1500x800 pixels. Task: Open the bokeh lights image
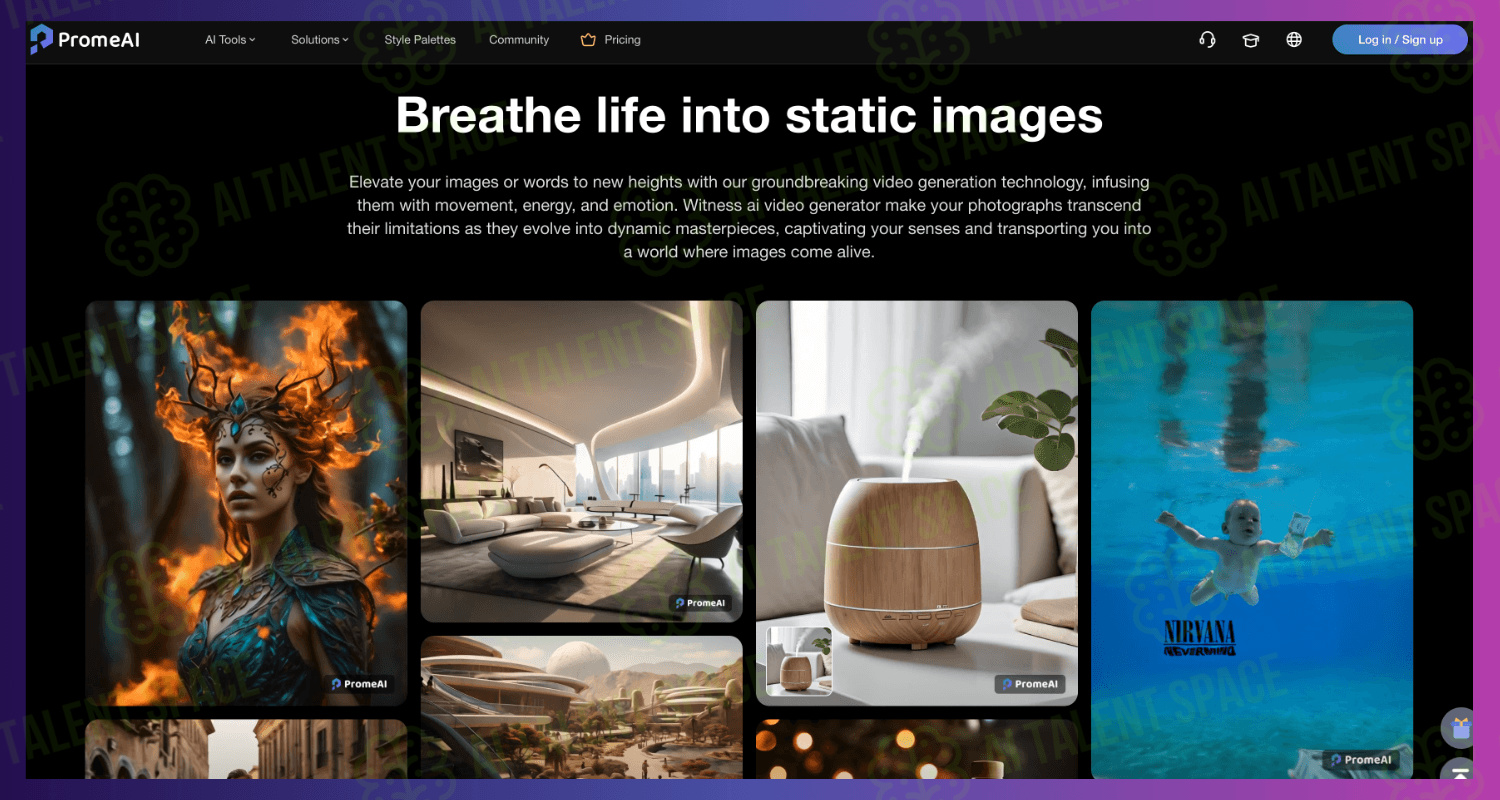(917, 749)
